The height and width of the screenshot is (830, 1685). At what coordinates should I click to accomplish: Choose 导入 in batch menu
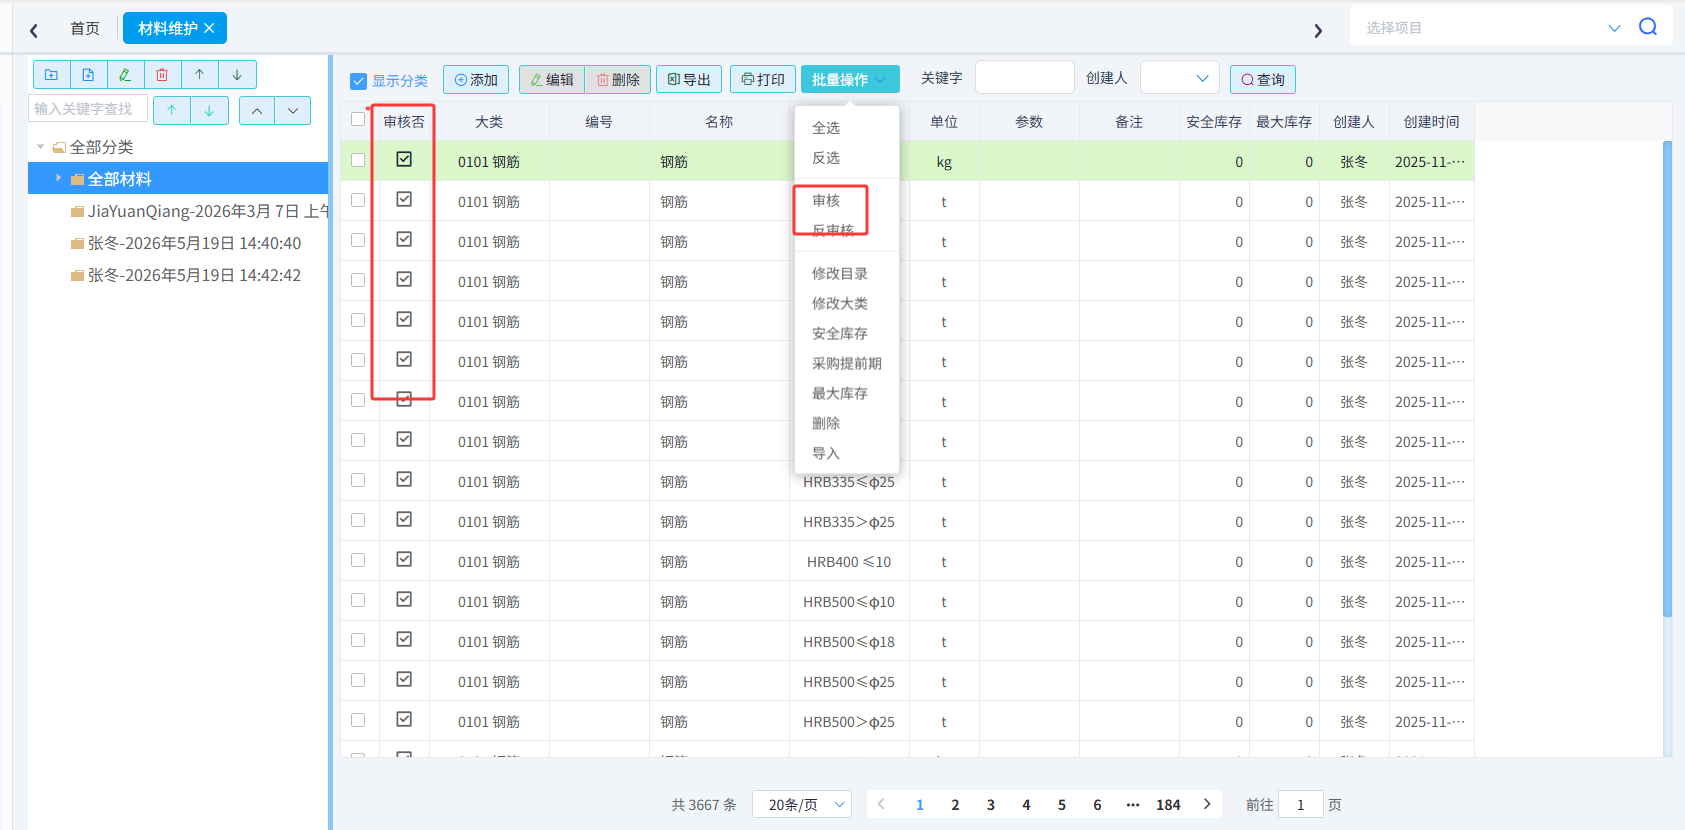point(826,454)
